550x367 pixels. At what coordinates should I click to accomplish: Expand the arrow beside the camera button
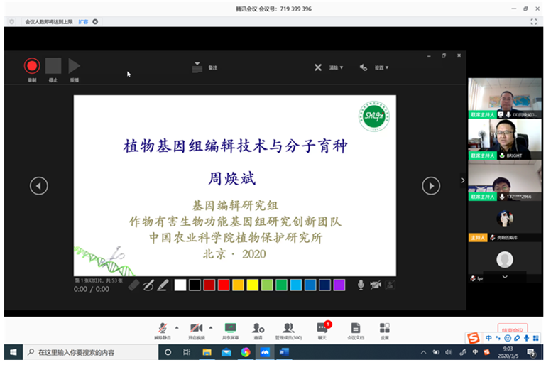(210, 328)
